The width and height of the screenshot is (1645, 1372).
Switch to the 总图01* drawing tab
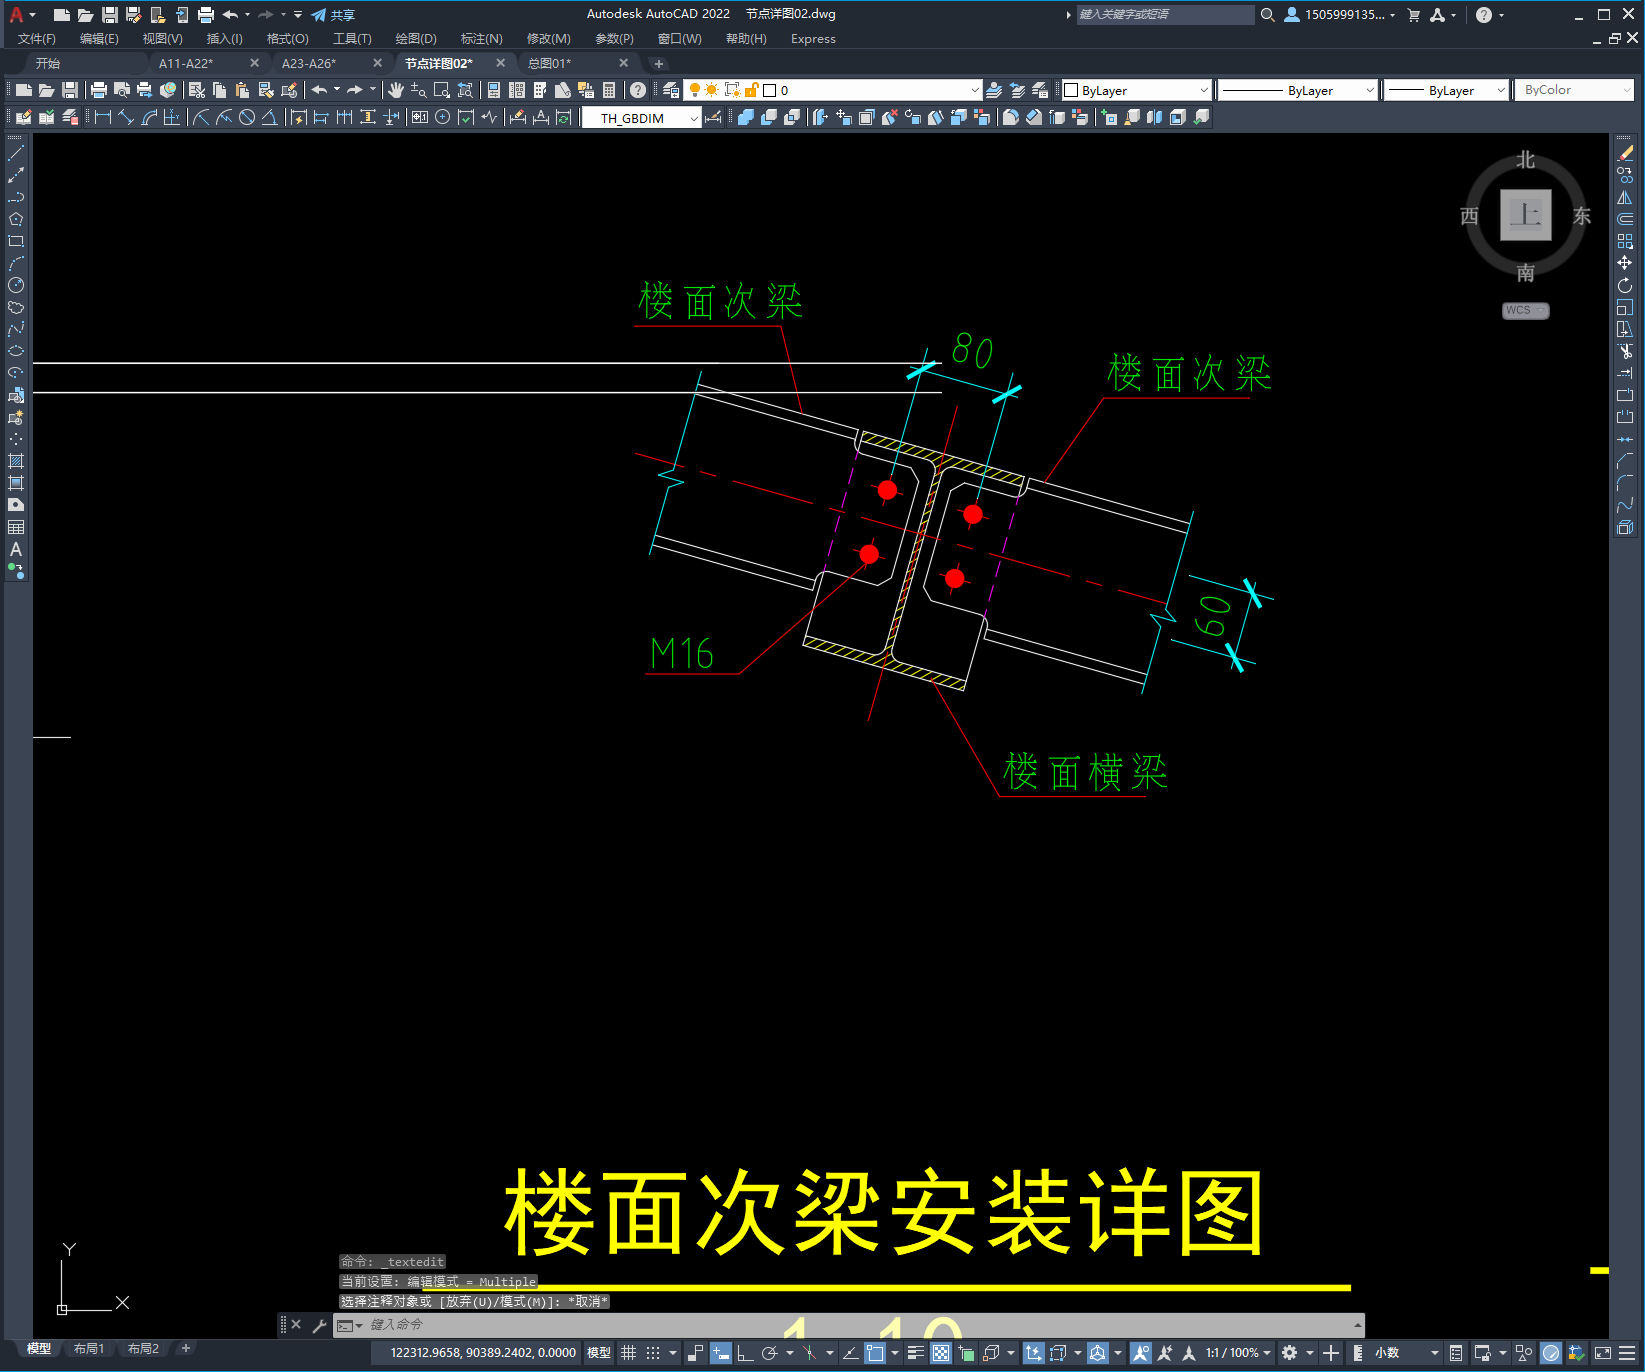point(549,63)
